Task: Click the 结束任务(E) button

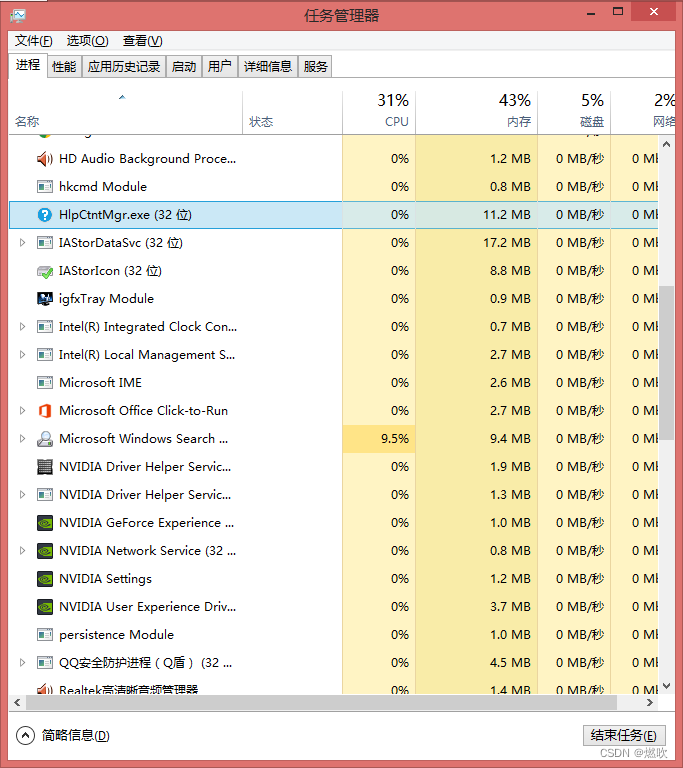Action: 624,735
